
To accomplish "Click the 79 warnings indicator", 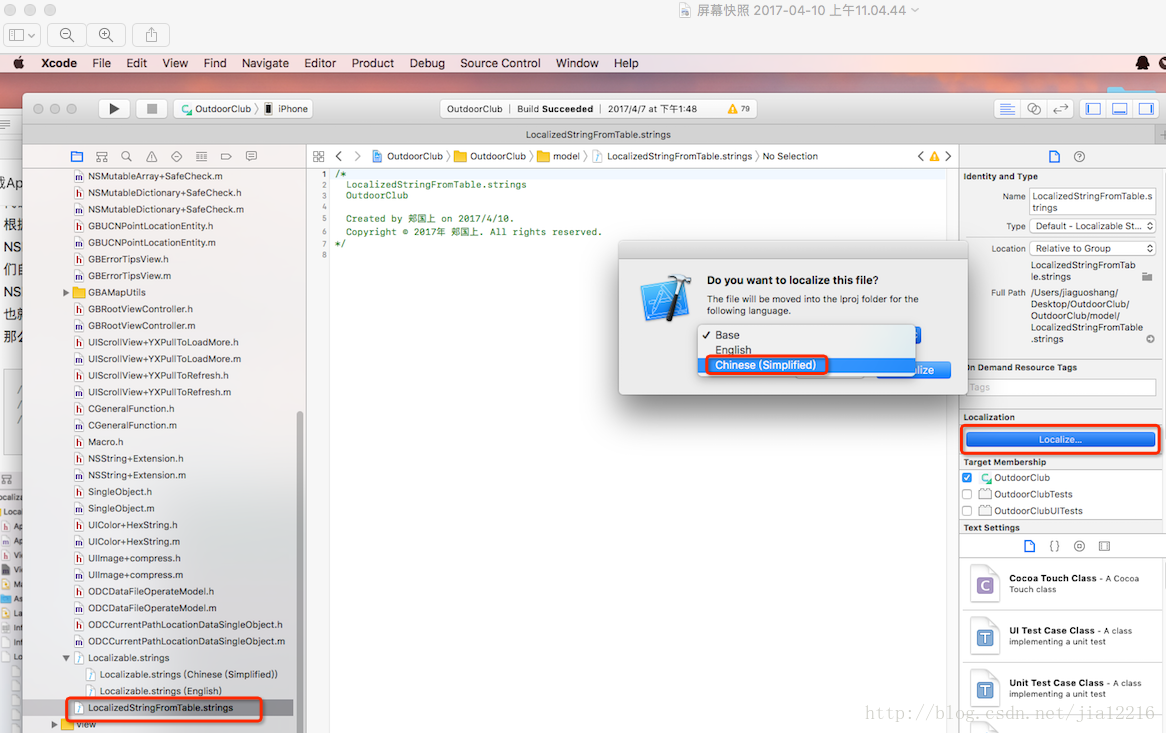I will tap(739, 109).
